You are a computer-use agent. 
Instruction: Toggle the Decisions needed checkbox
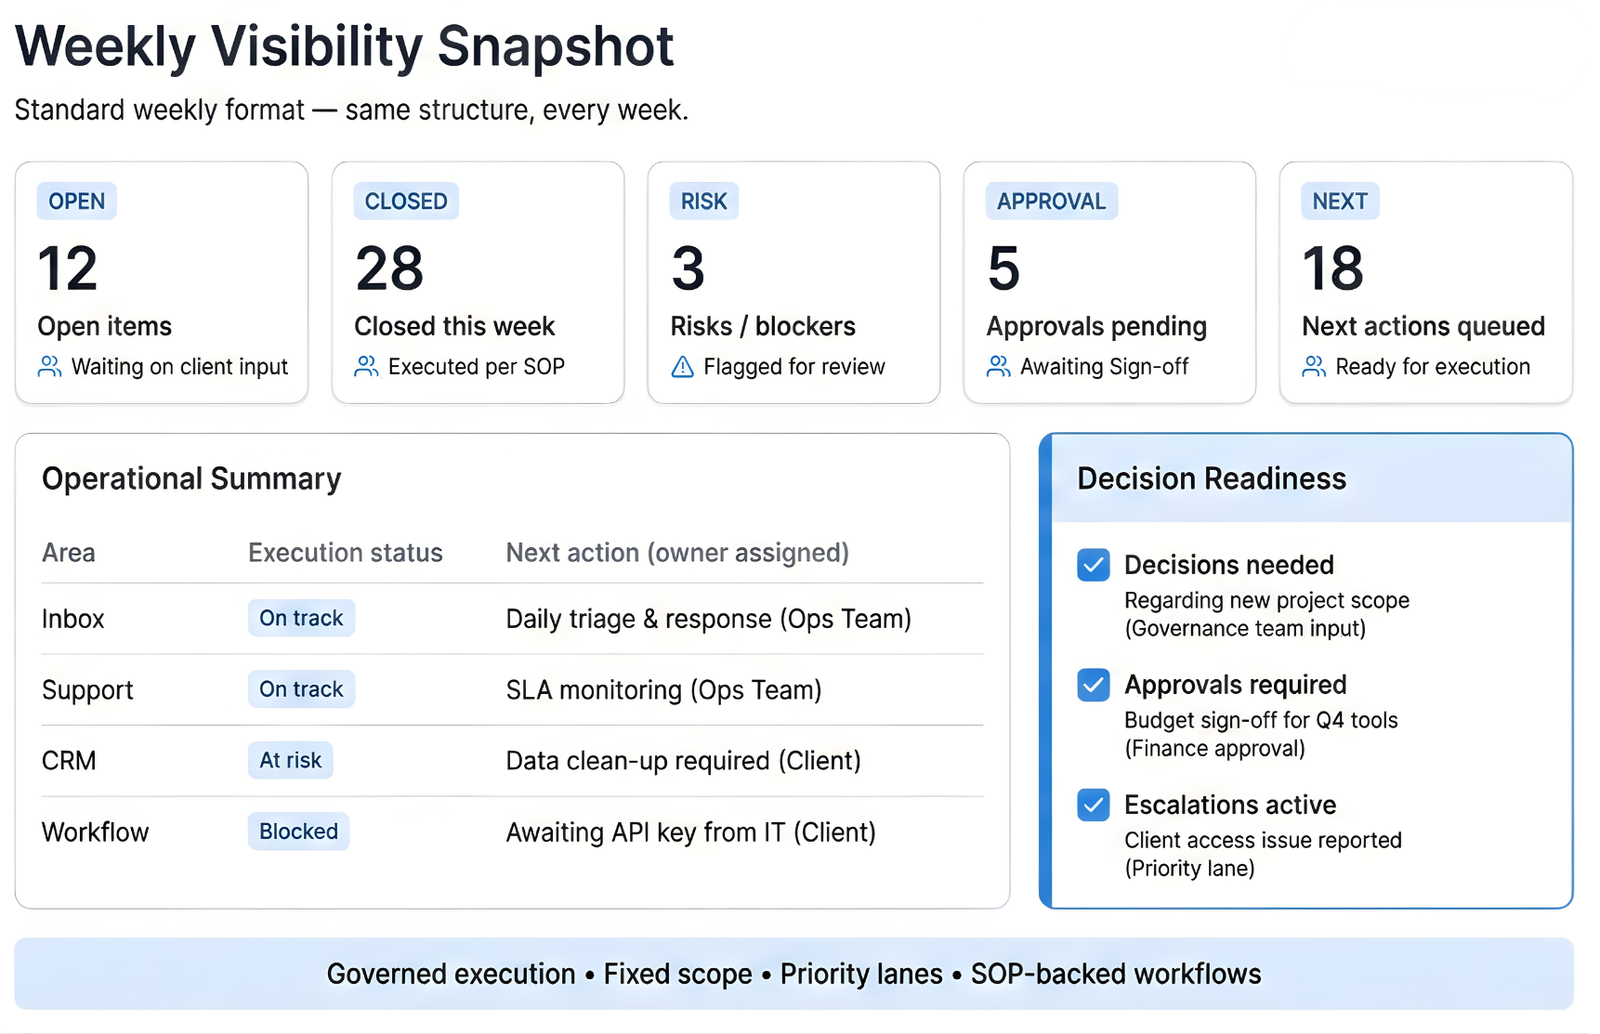[1093, 565]
